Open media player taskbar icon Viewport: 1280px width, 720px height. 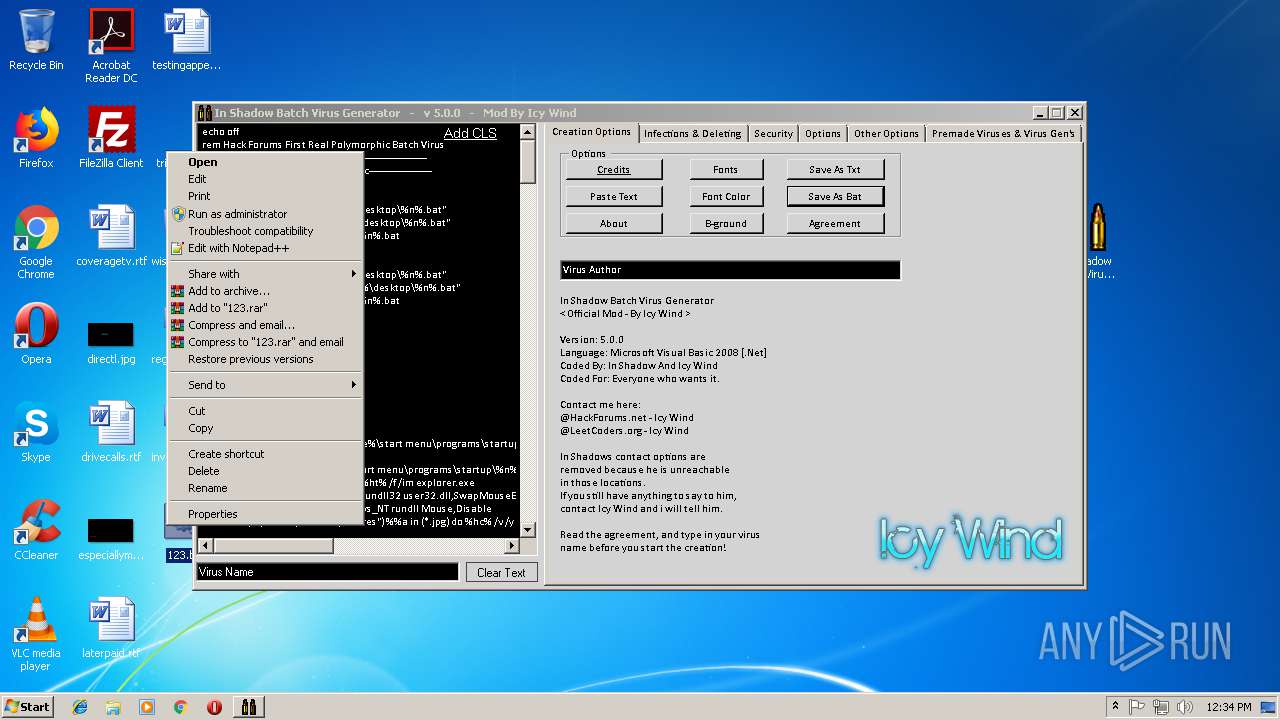tap(147, 707)
